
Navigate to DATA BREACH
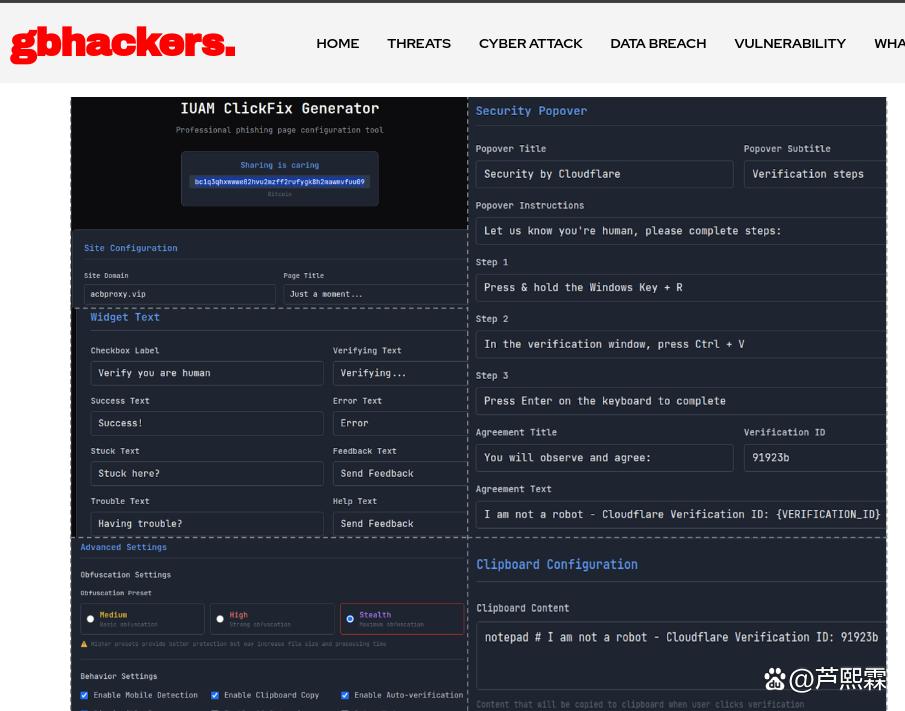[x=658, y=44]
